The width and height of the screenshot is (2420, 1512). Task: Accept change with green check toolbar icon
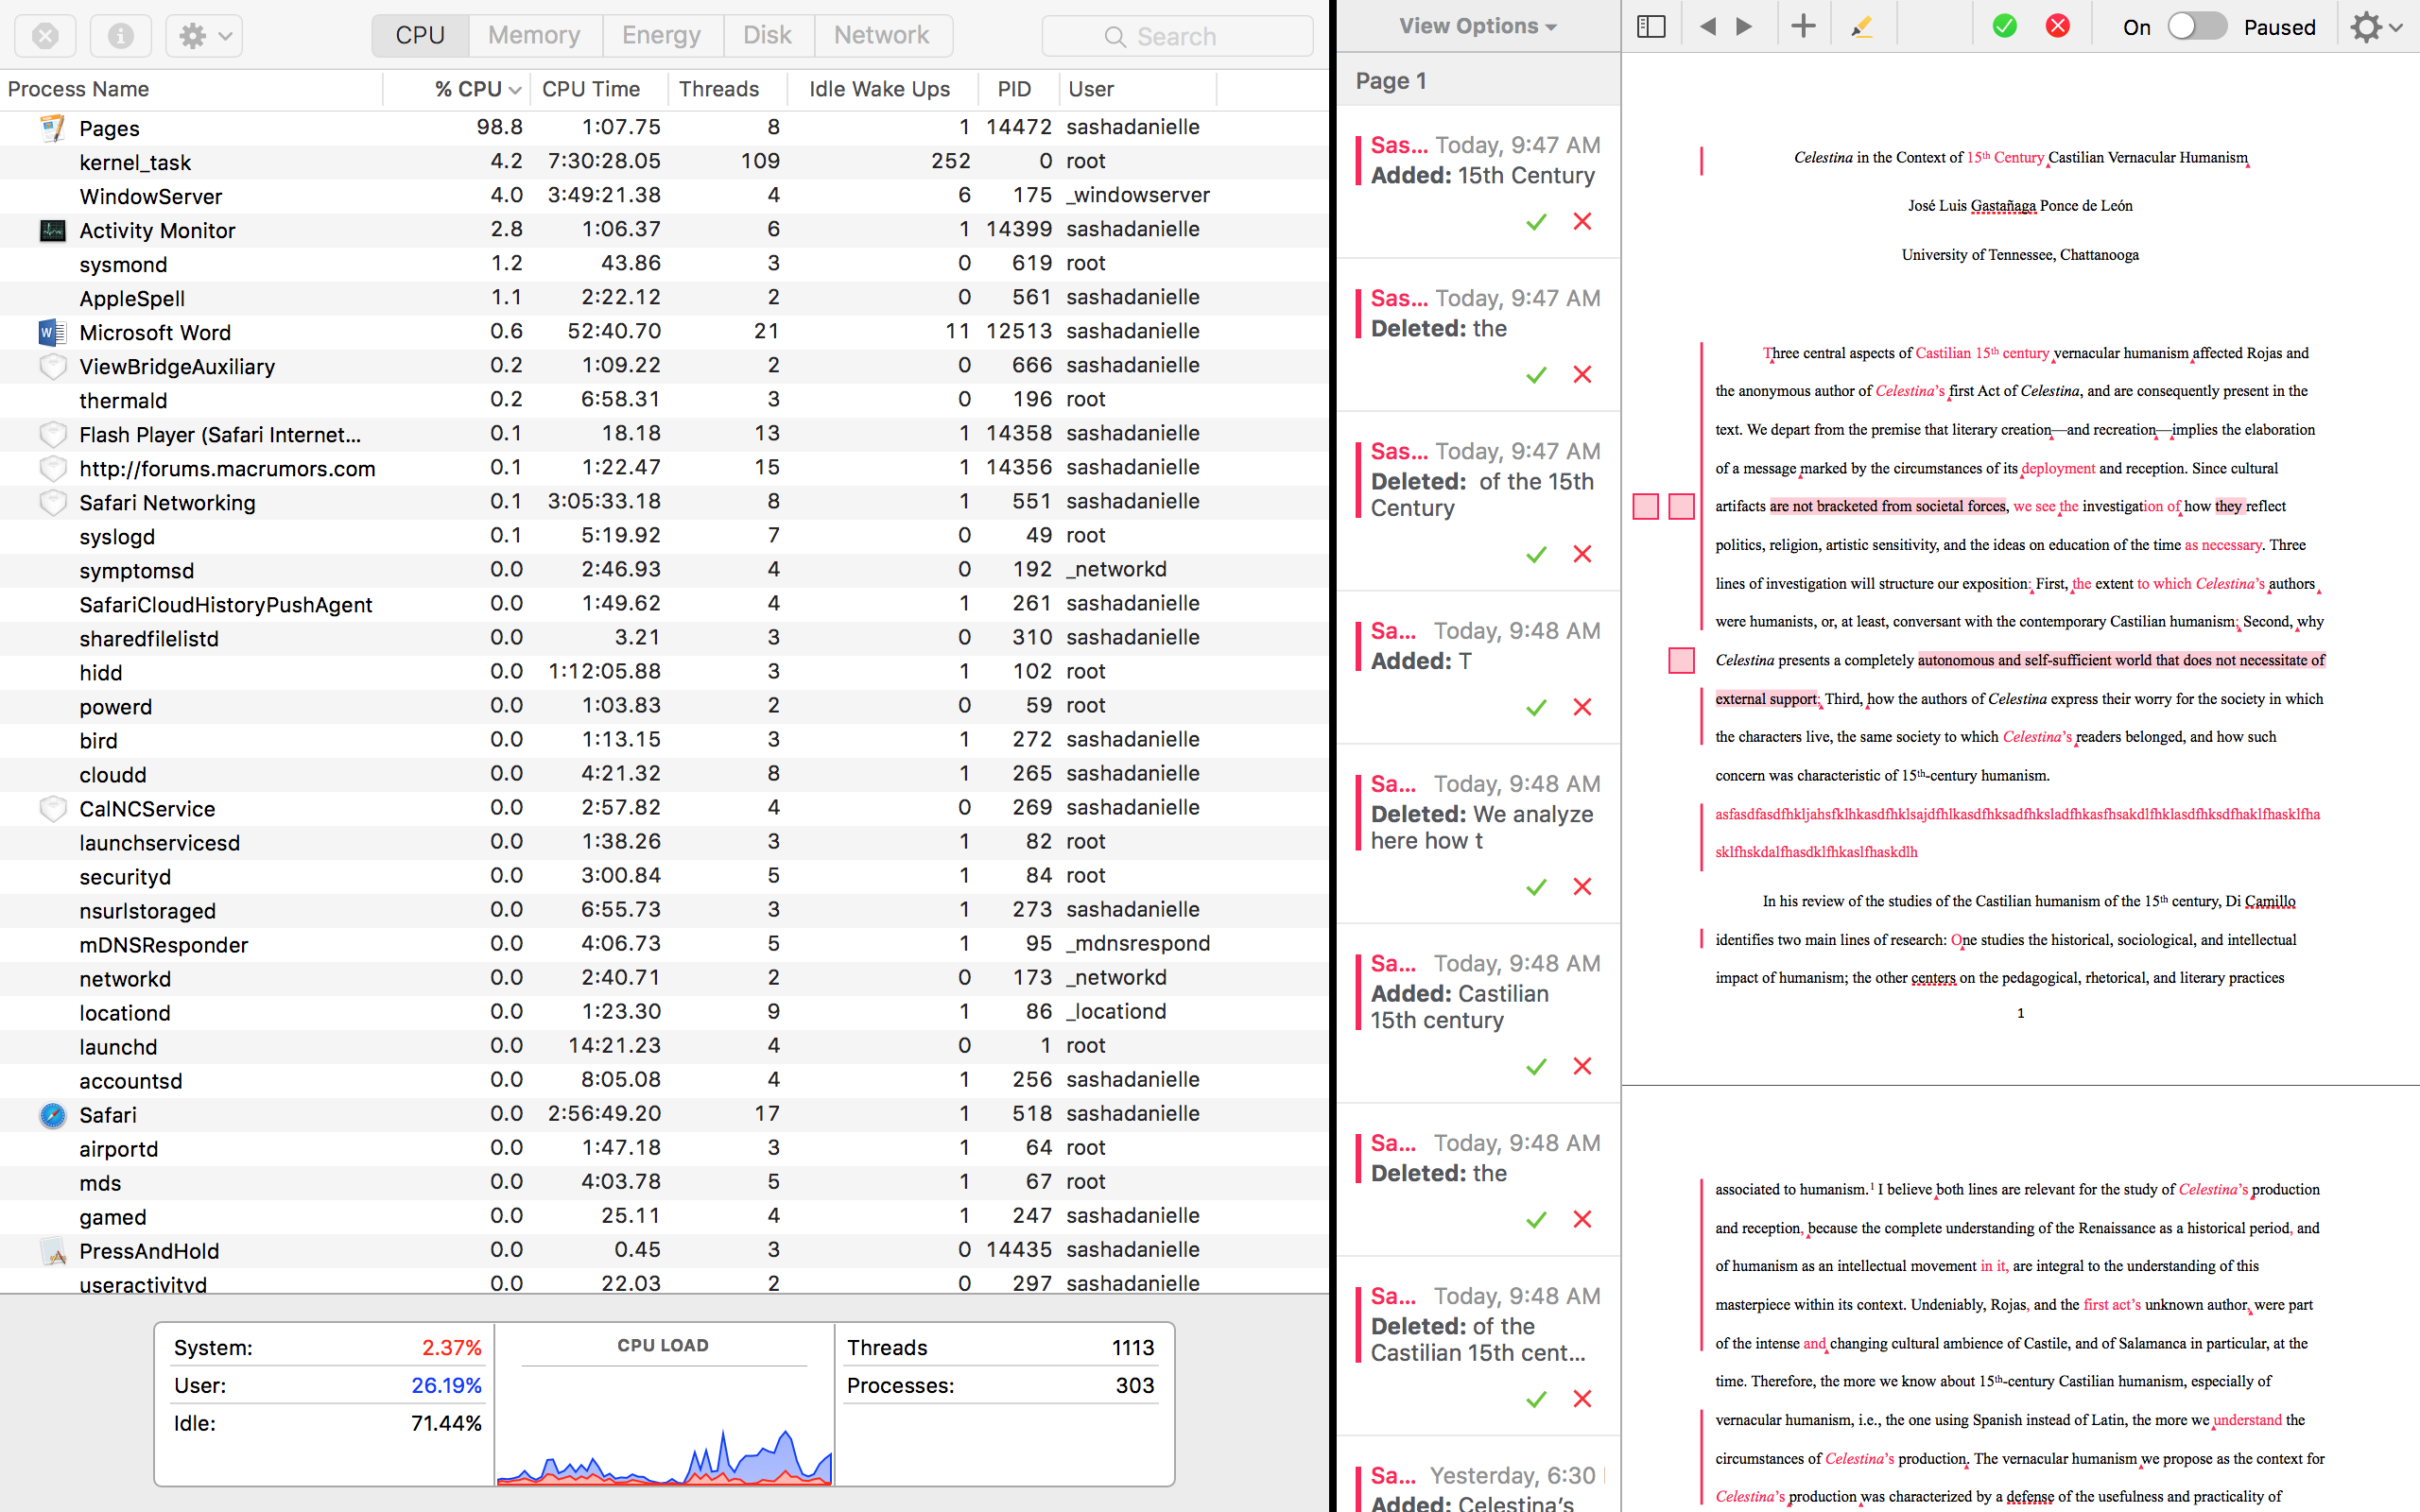pyautogui.click(x=2004, y=26)
